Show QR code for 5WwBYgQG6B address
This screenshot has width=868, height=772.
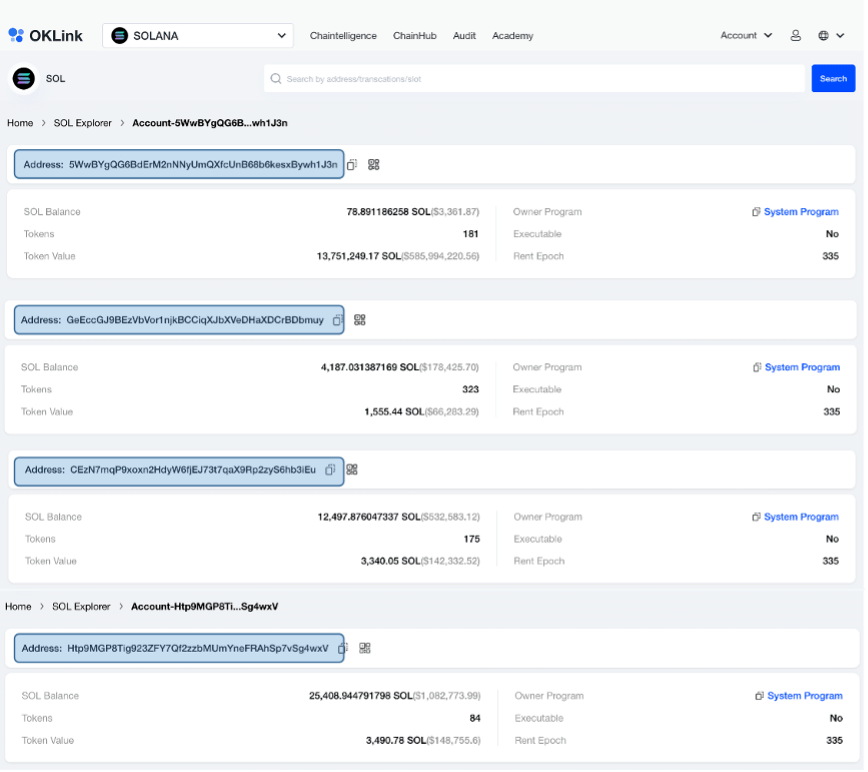(x=373, y=164)
